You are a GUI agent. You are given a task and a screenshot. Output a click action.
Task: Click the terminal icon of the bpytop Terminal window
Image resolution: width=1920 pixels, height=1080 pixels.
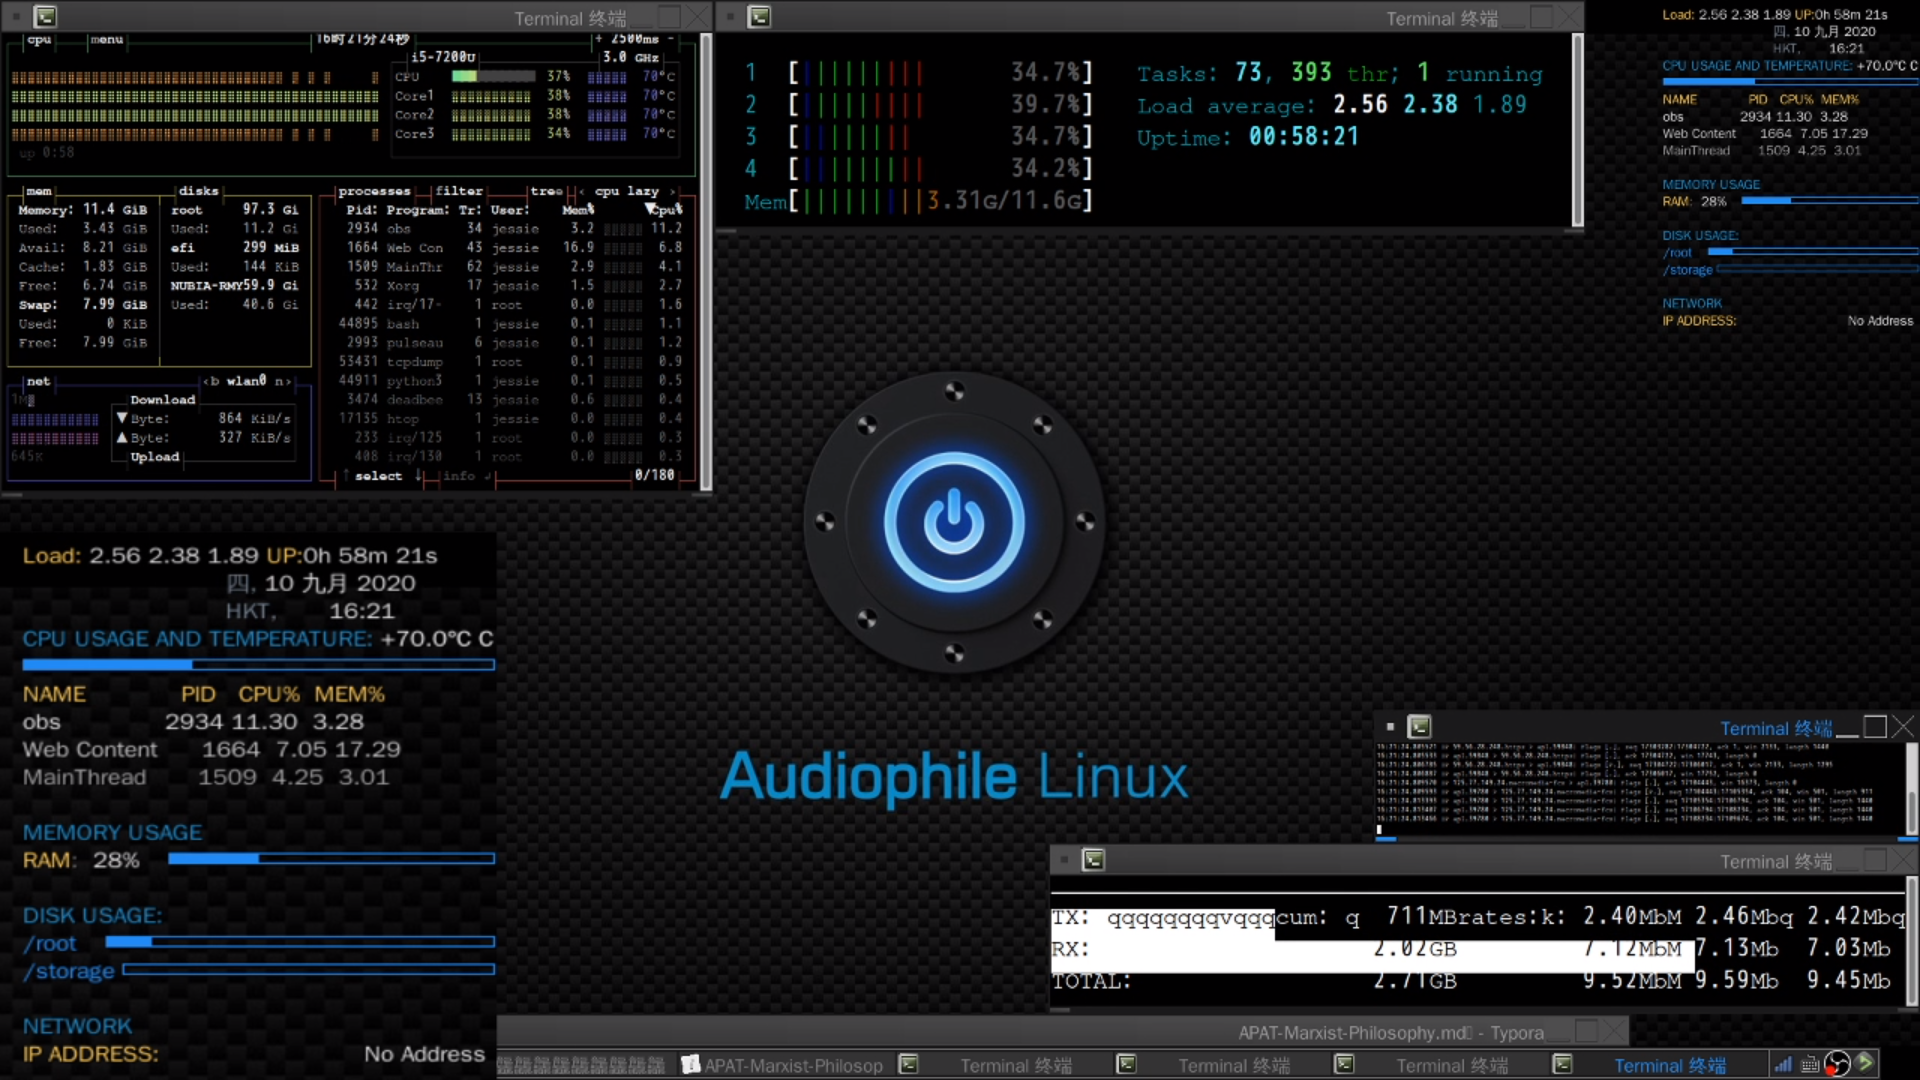(x=45, y=17)
